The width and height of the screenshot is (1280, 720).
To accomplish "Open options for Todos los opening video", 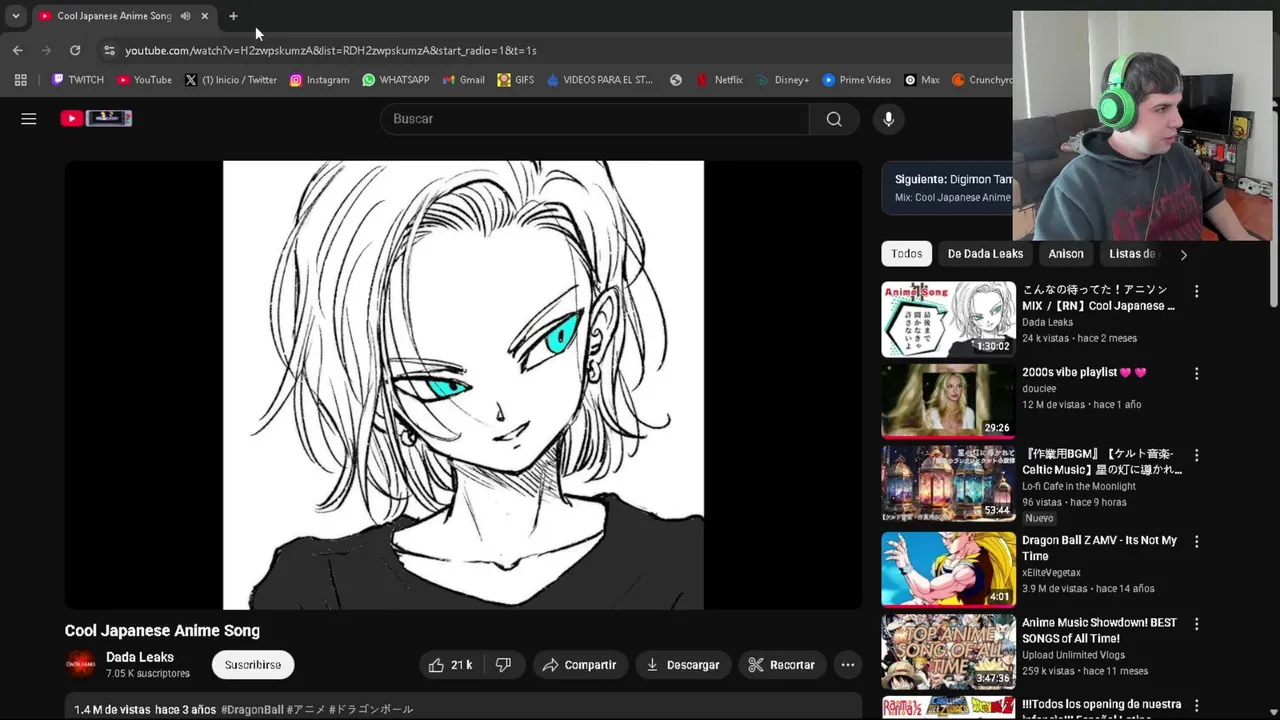I will pos(1196,706).
